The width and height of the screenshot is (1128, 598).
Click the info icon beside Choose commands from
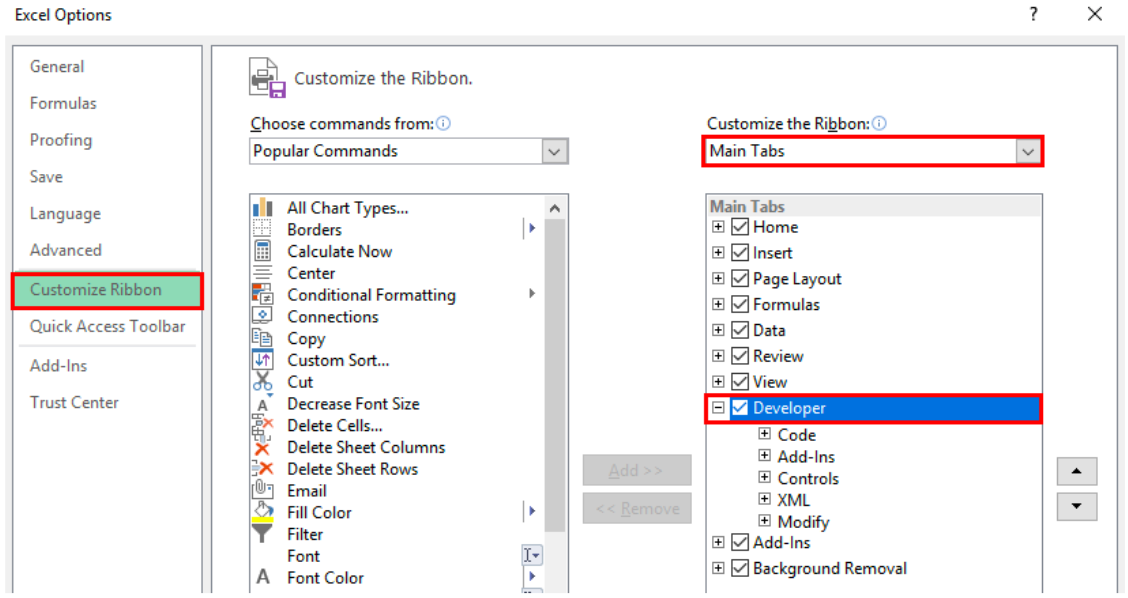444,124
